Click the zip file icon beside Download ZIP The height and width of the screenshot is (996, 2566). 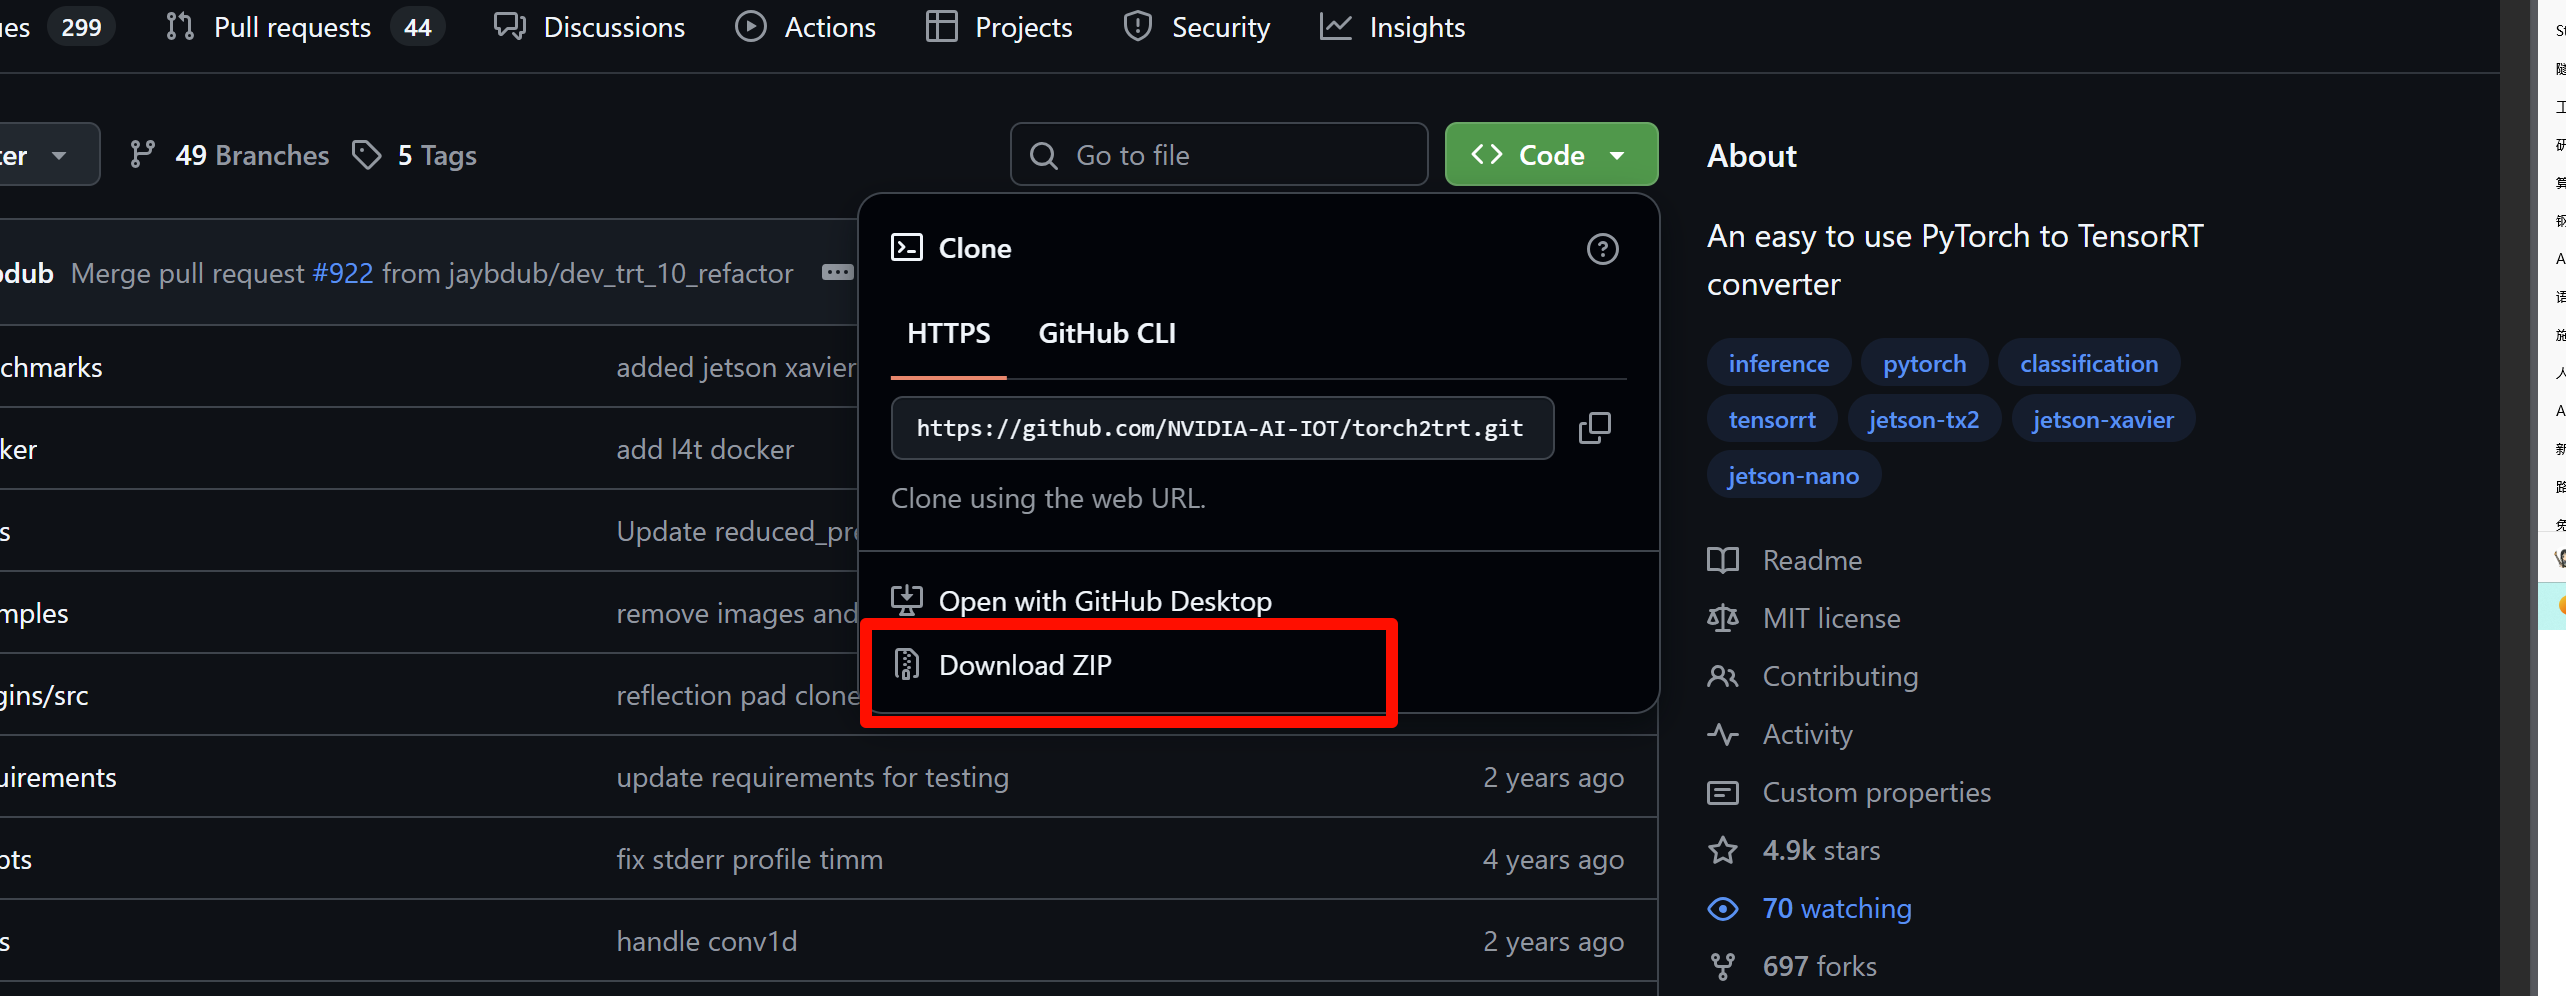pyautogui.click(x=906, y=664)
